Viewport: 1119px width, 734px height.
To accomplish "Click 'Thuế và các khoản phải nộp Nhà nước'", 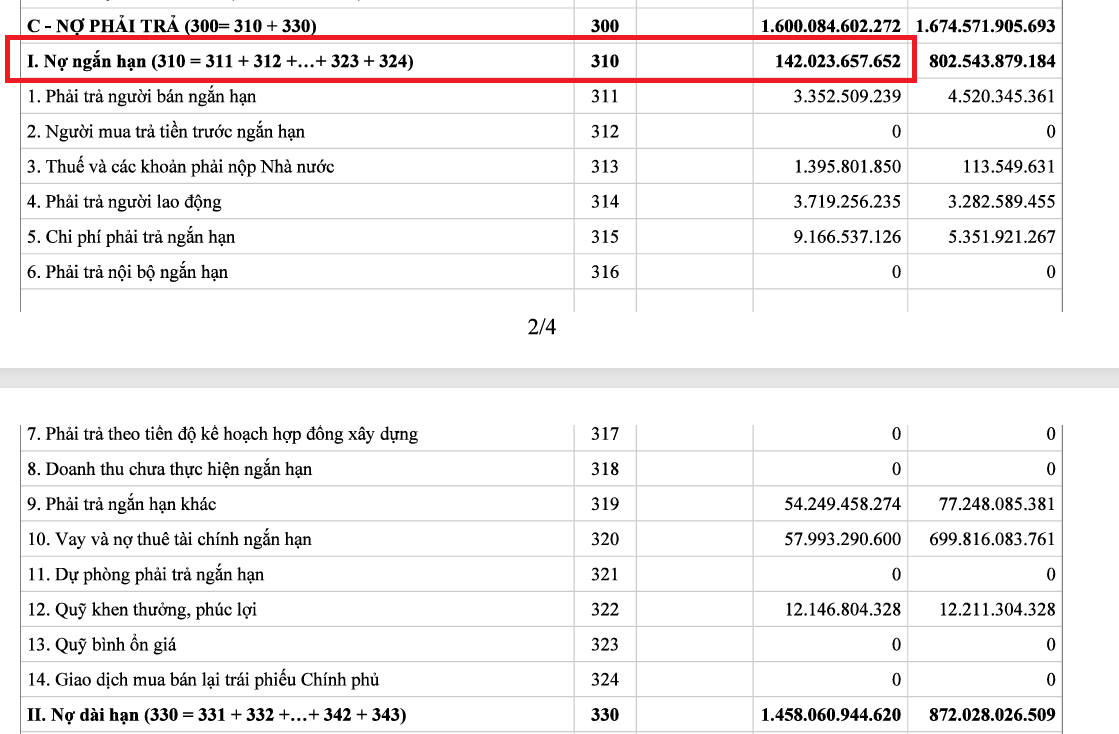I will [180, 166].
